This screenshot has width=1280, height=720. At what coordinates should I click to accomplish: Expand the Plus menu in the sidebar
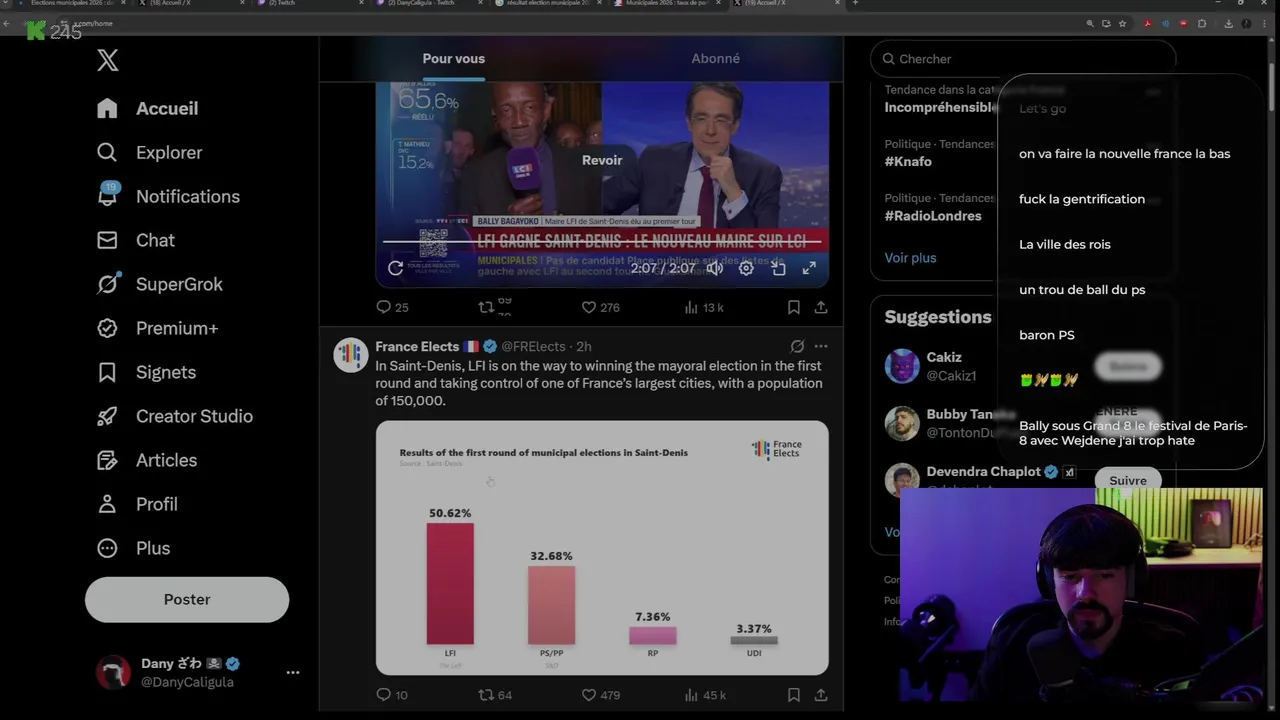pyautogui.click(x=134, y=548)
